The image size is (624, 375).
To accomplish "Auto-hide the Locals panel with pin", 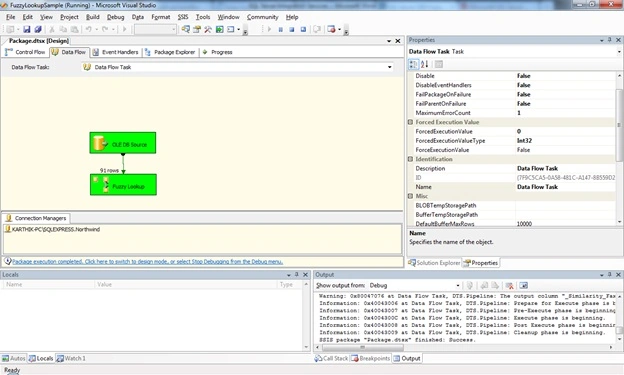I will click(x=297, y=275).
